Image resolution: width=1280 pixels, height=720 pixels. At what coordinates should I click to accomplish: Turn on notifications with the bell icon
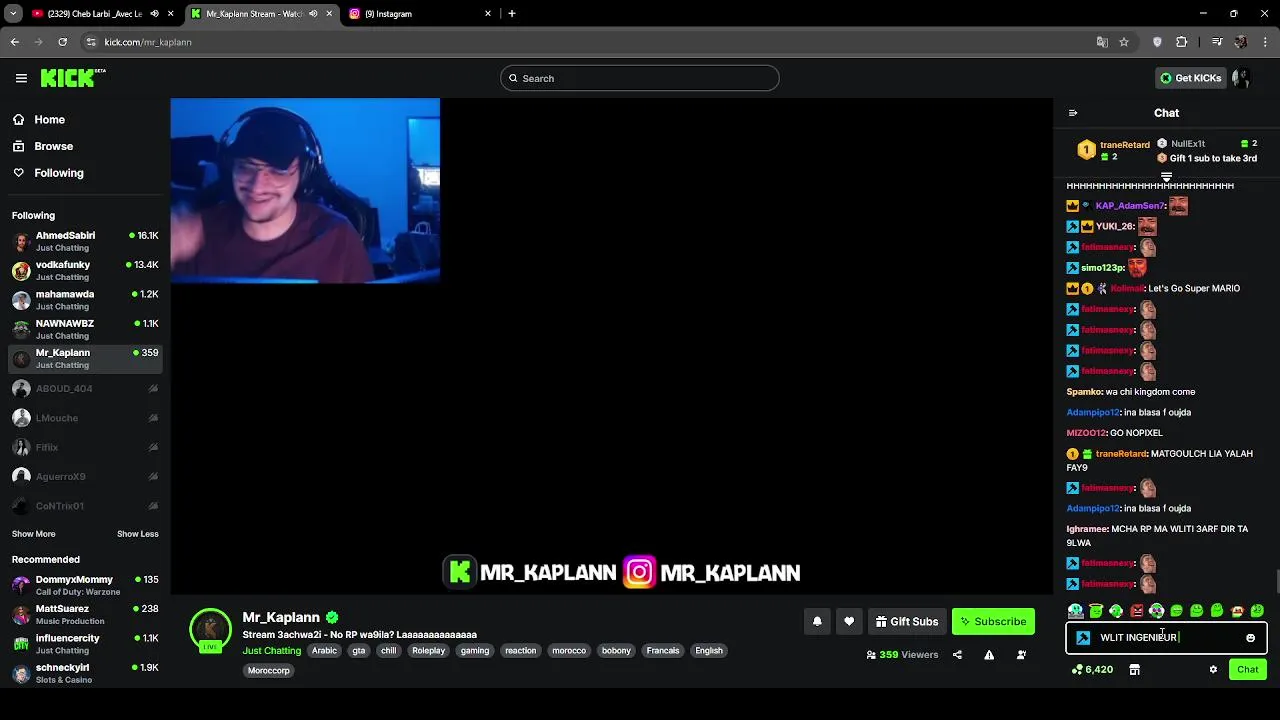[817, 622]
